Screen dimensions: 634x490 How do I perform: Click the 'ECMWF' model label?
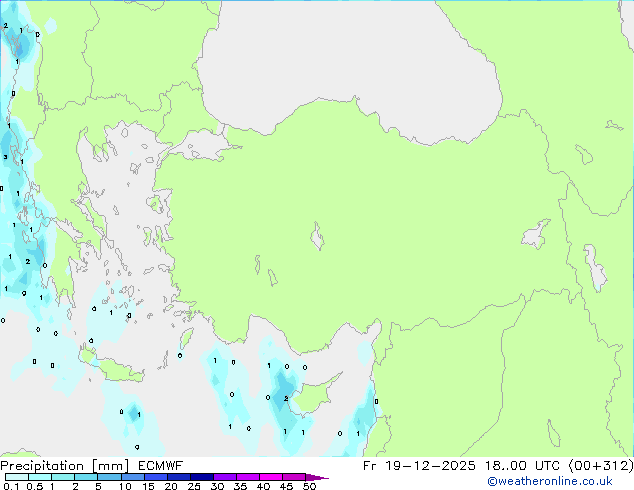[161, 466]
